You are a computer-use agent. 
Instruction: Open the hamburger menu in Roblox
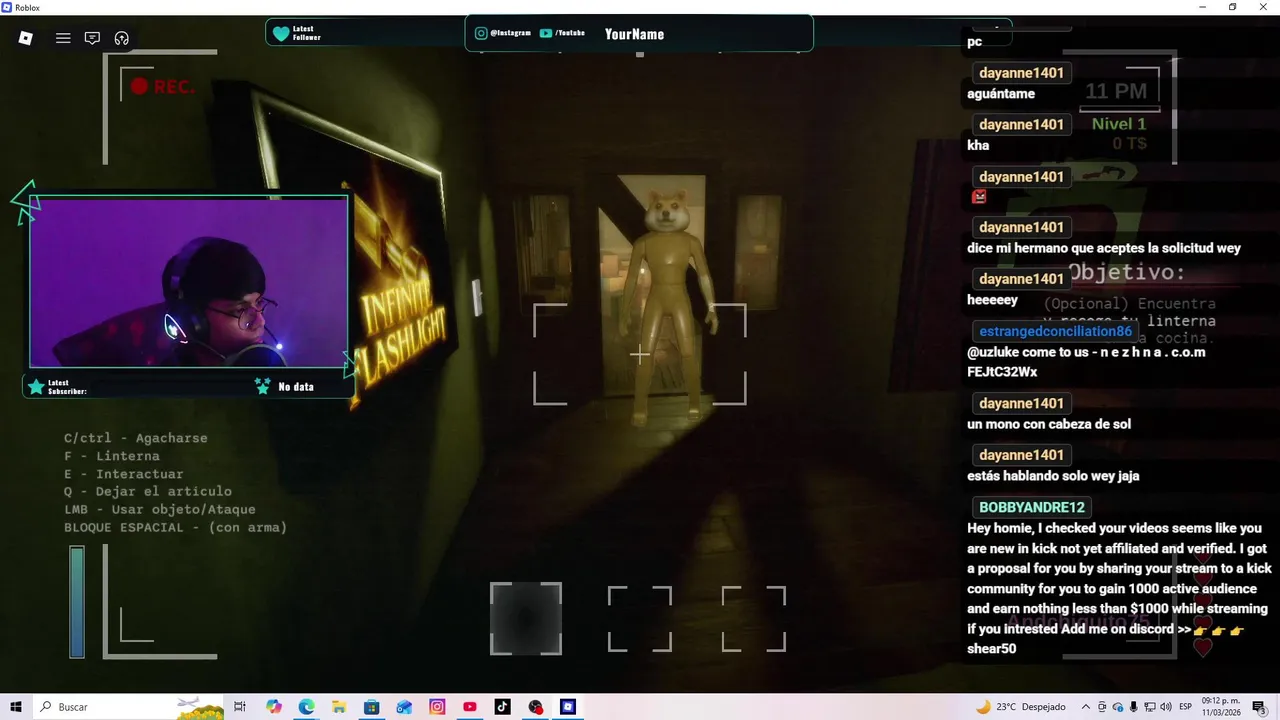[63, 38]
